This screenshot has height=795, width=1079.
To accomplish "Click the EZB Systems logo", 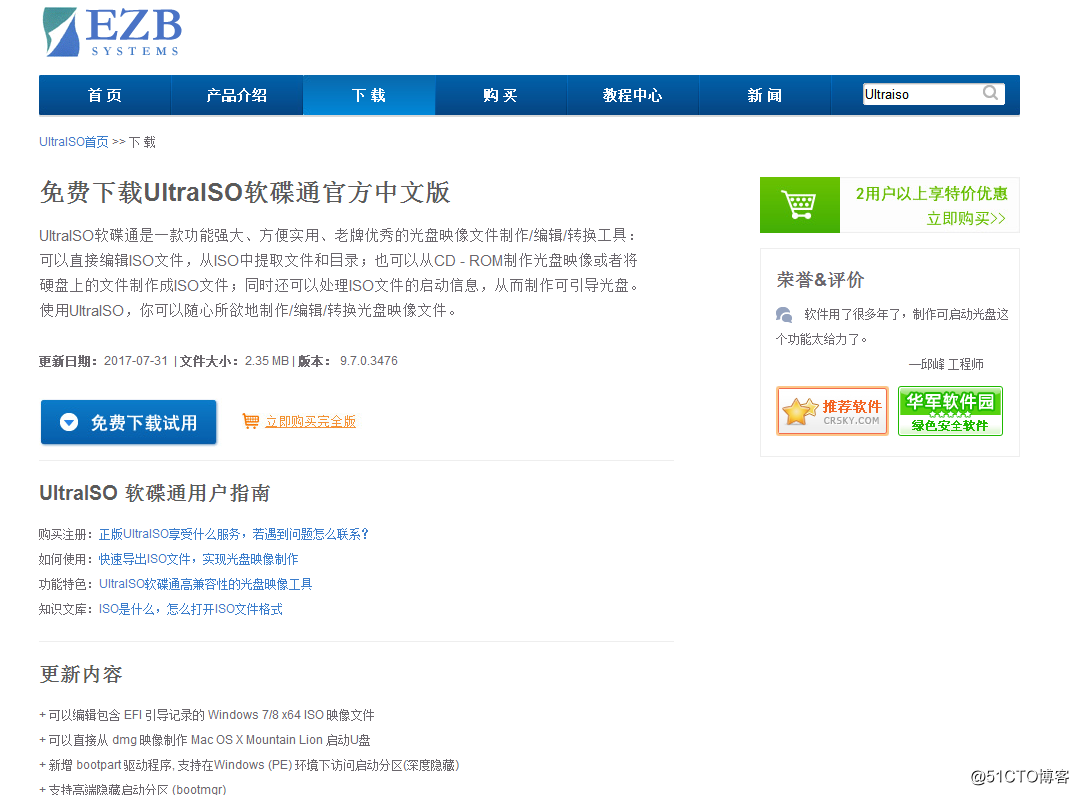I will point(112,32).
